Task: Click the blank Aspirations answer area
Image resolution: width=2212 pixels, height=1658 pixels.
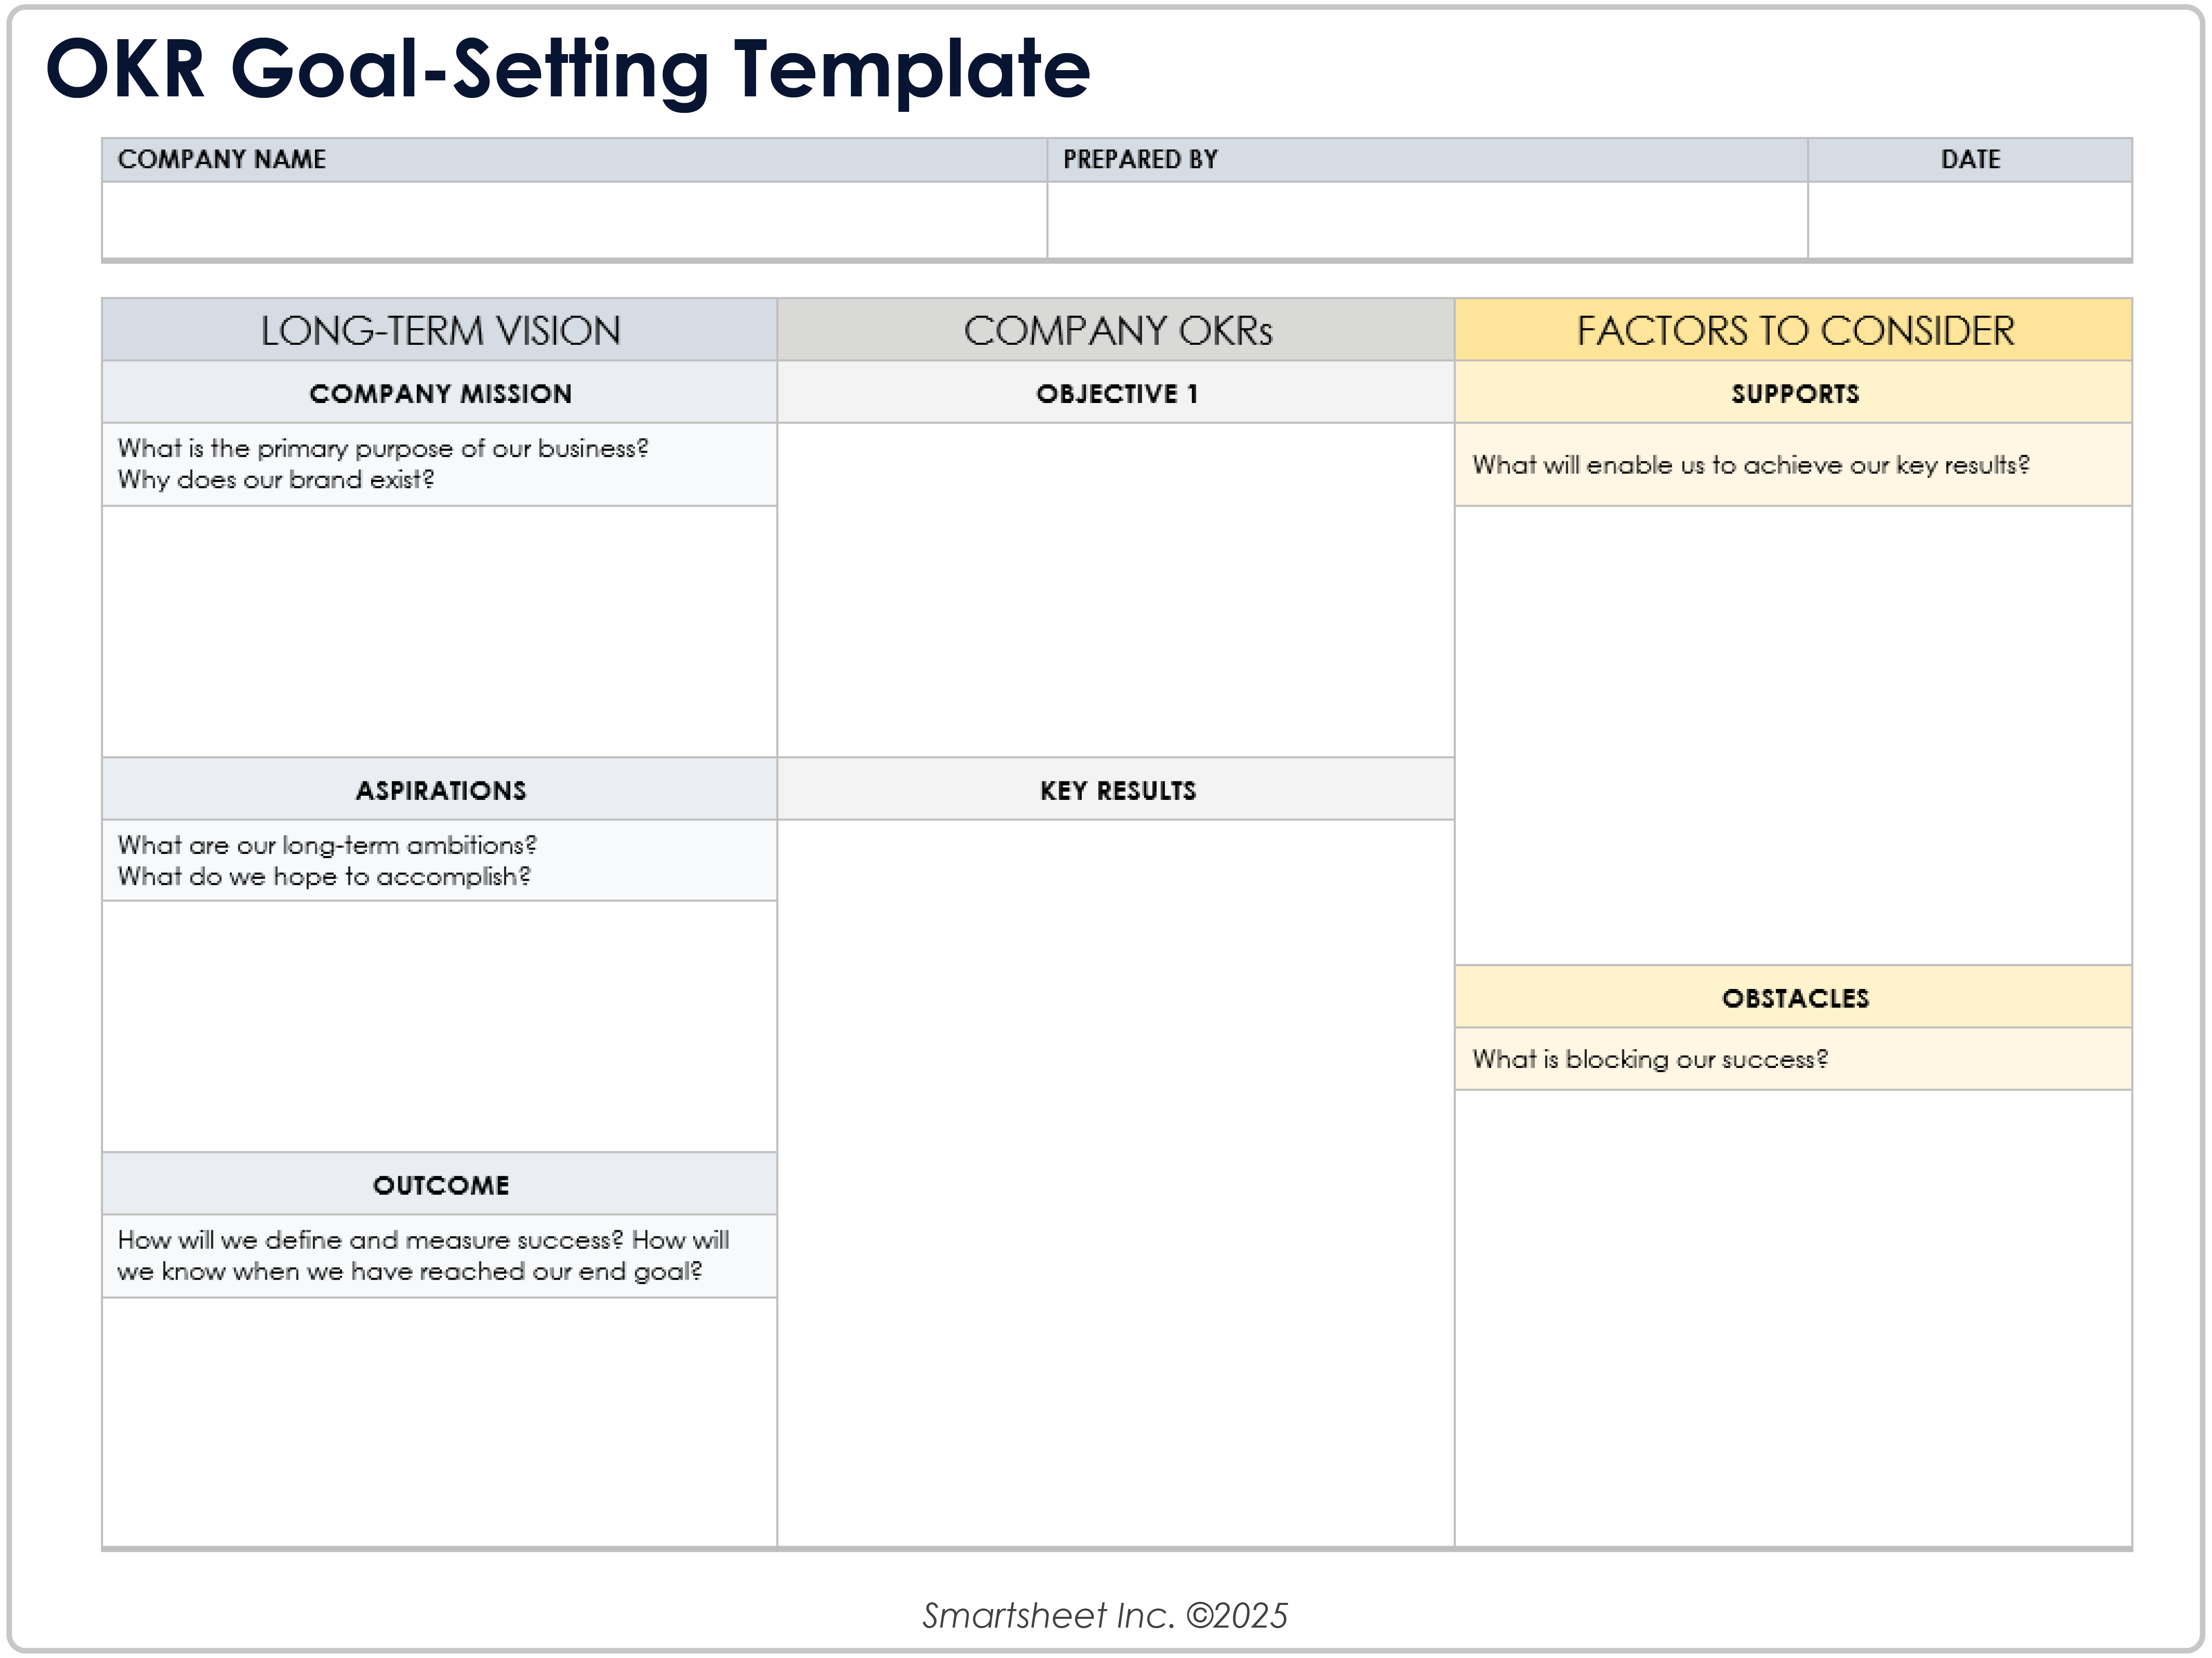Action: [x=439, y=1026]
